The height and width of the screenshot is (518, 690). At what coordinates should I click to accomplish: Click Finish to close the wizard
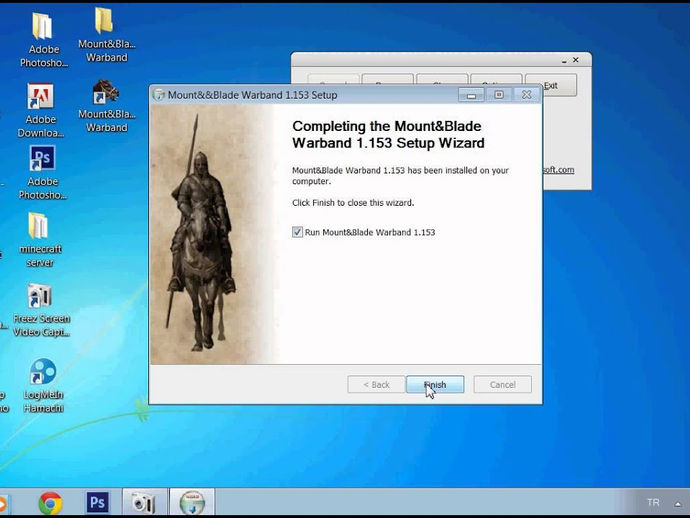pyautogui.click(x=435, y=385)
